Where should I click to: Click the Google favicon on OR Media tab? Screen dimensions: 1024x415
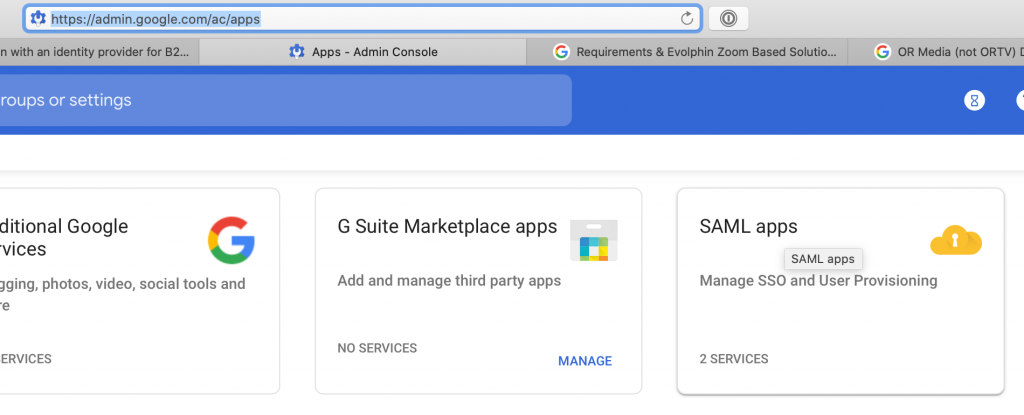tap(882, 52)
